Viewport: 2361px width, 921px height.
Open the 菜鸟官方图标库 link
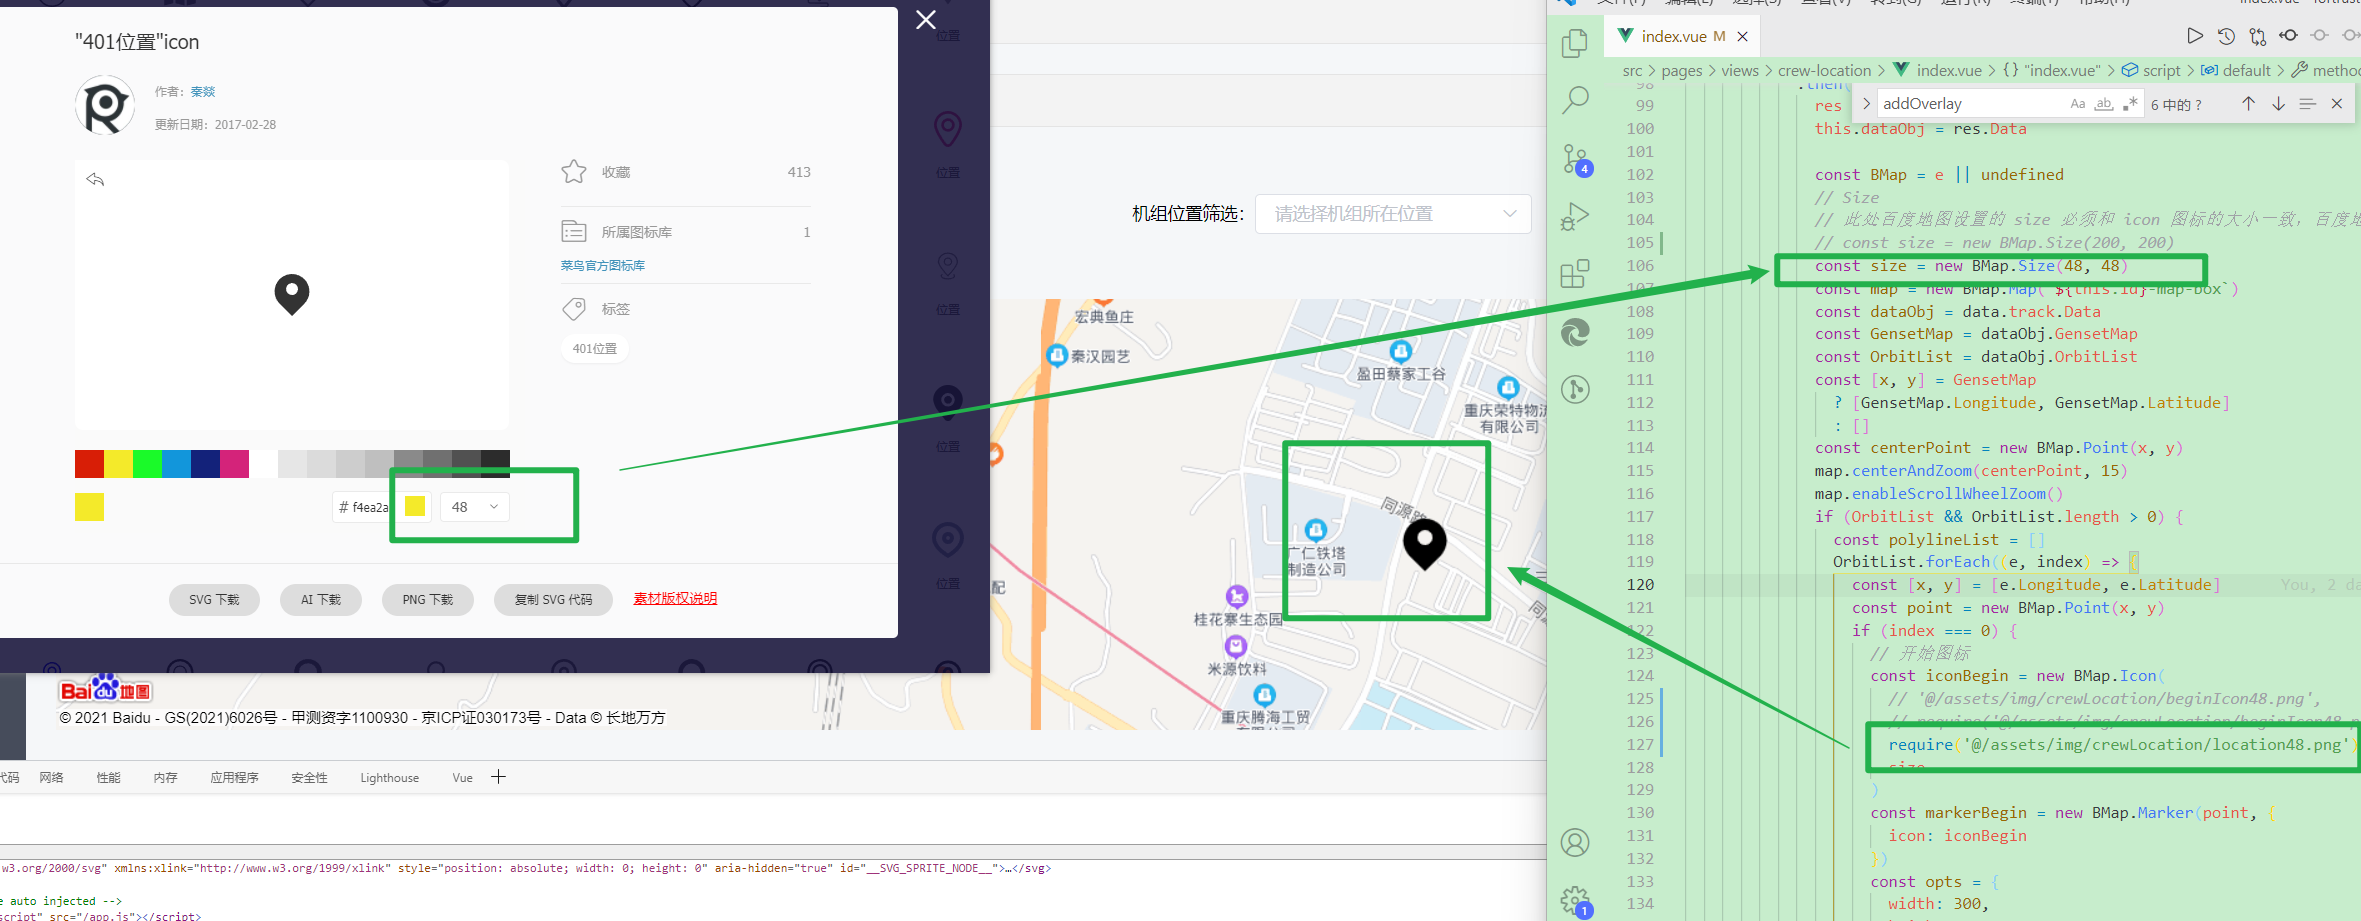click(603, 266)
